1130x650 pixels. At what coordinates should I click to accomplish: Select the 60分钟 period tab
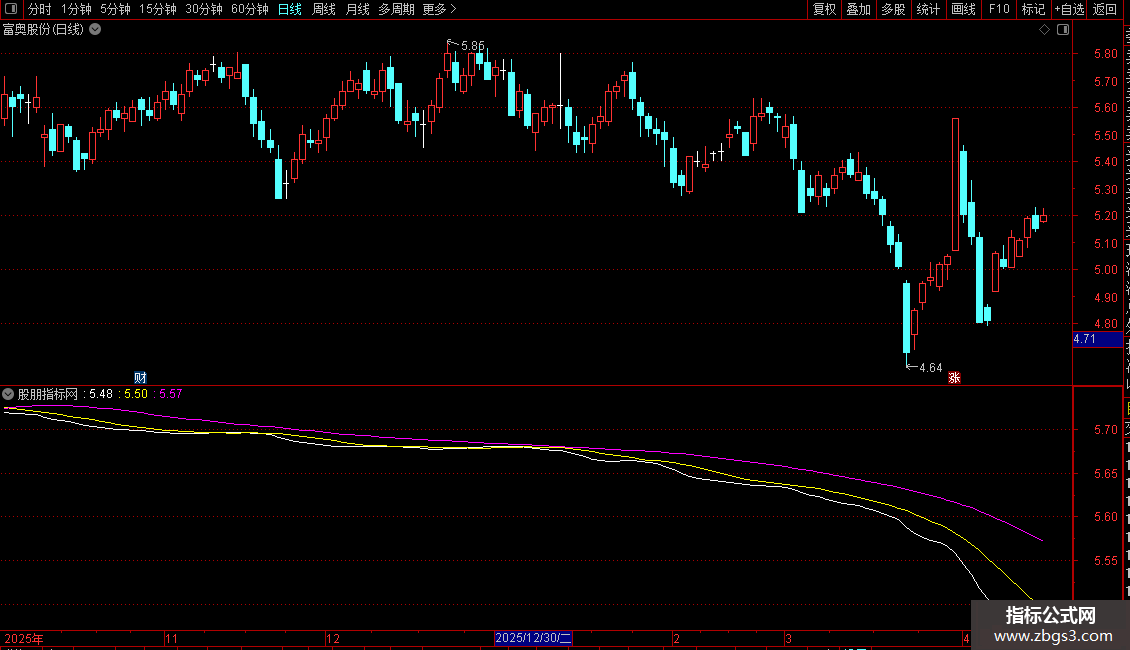pyautogui.click(x=249, y=9)
